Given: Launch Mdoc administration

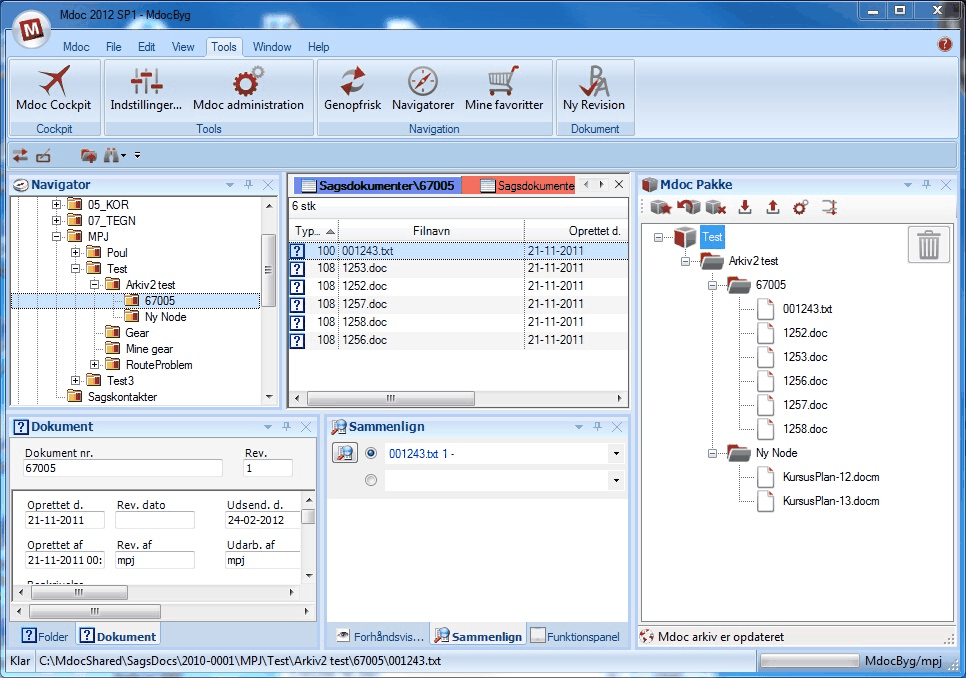Looking at the screenshot, I should pos(248,89).
